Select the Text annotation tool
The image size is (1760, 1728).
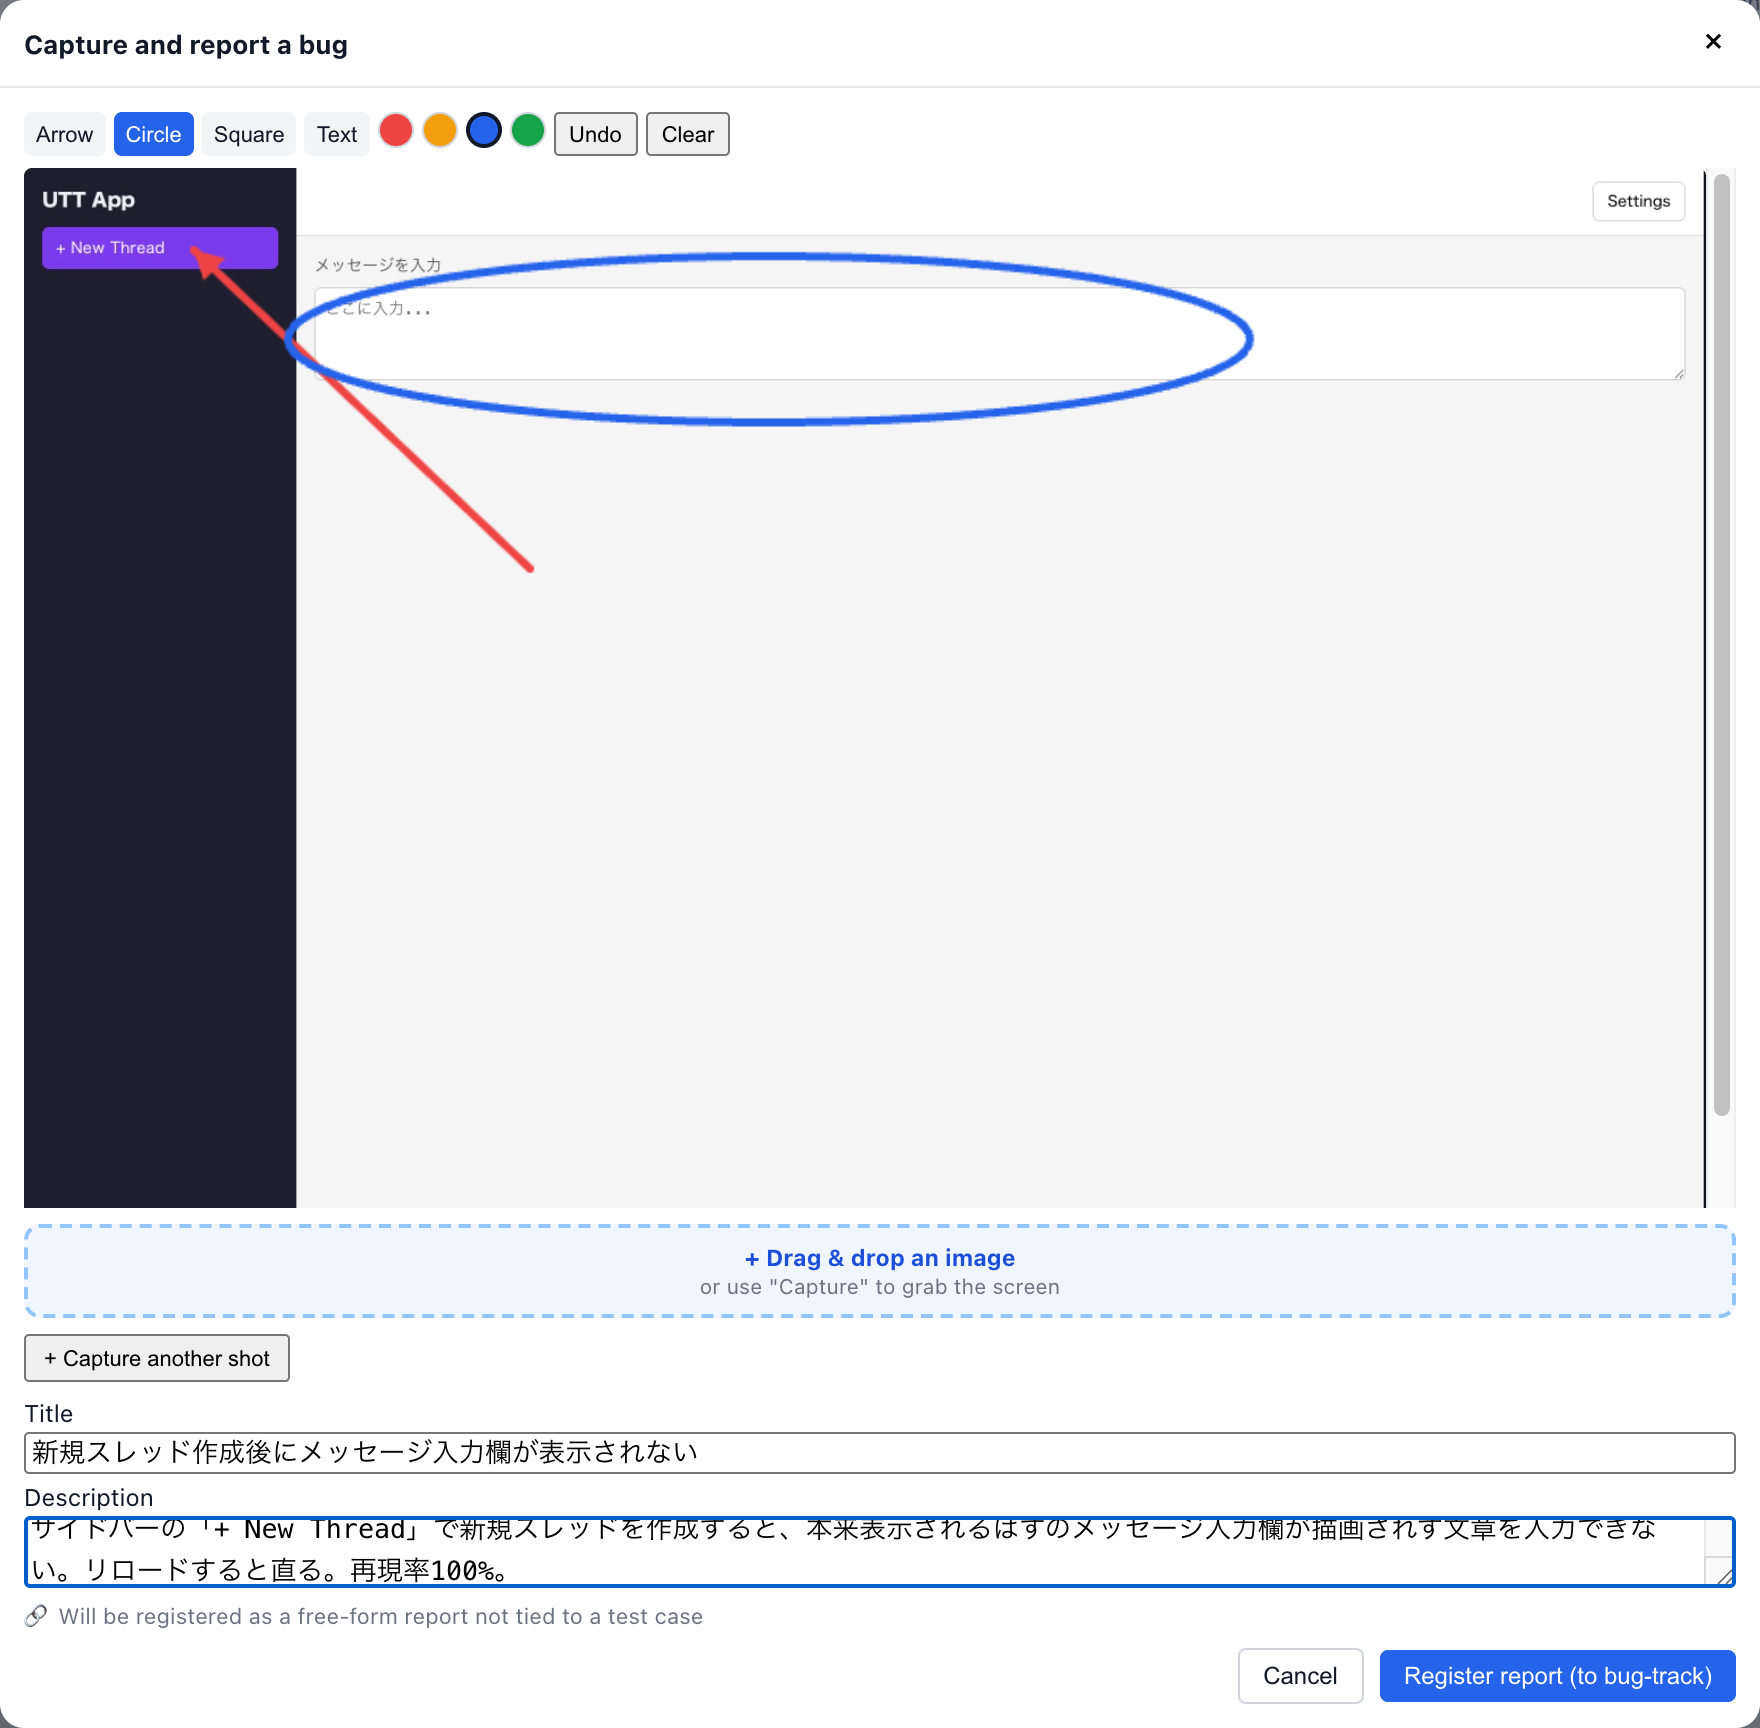pos(337,134)
